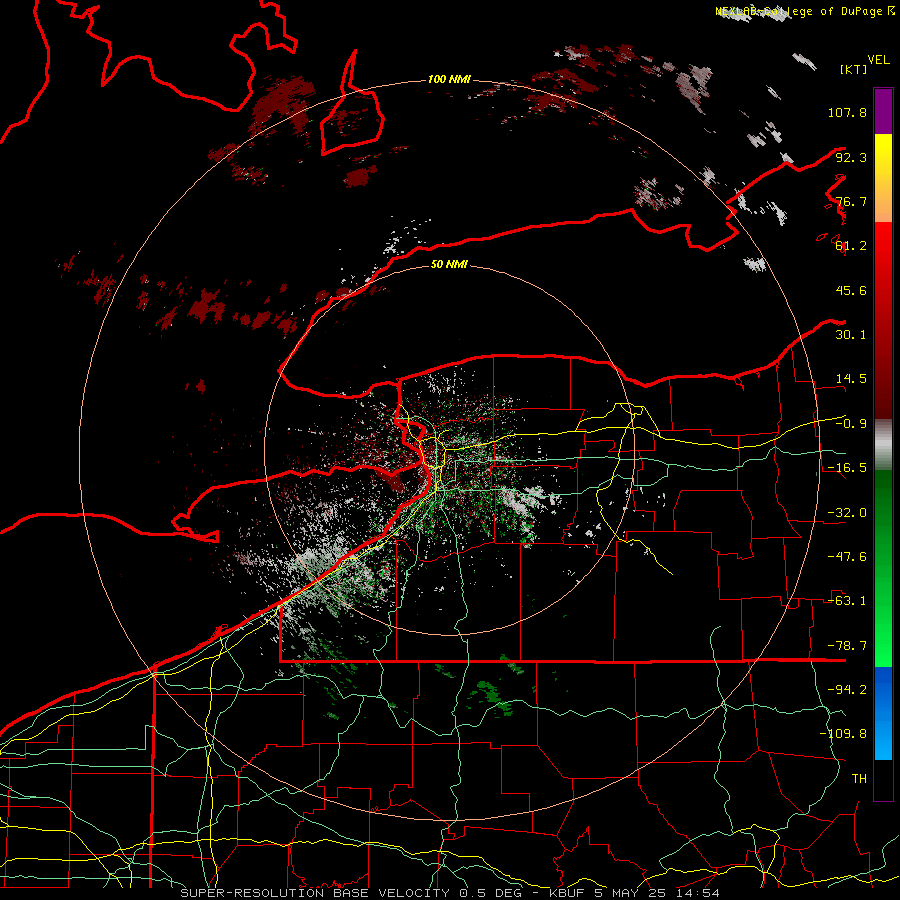Click the 50 NMI range ring label
Viewport: 900px width, 900px height.
click(449, 264)
